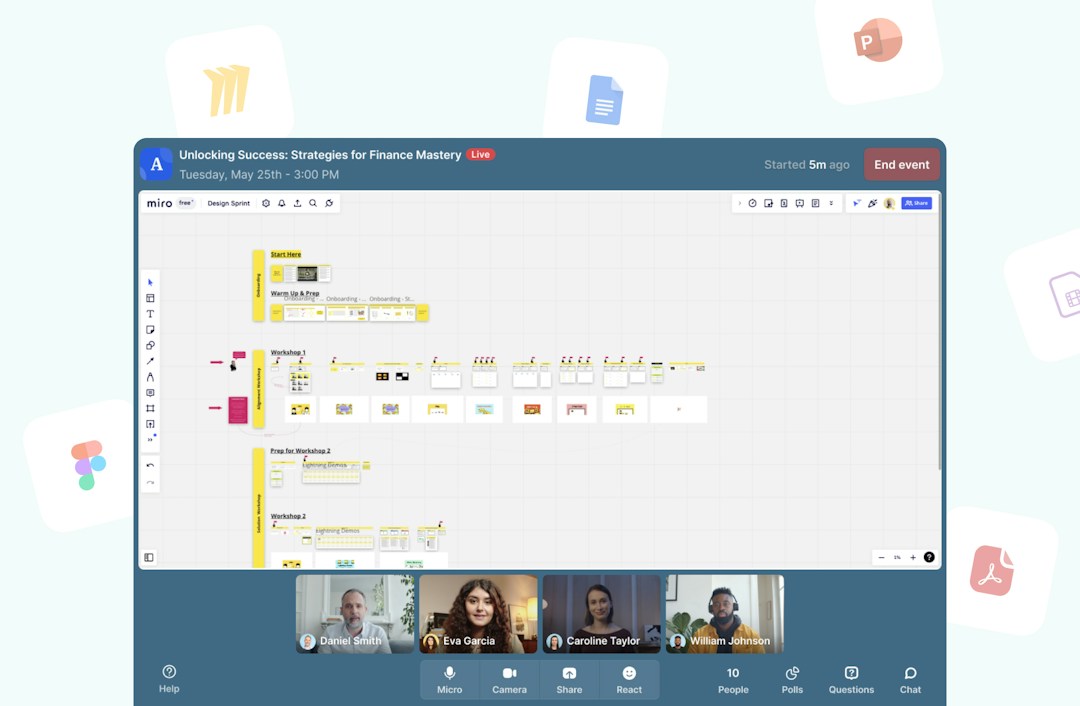Select the connection line arrow tool

tap(150, 362)
